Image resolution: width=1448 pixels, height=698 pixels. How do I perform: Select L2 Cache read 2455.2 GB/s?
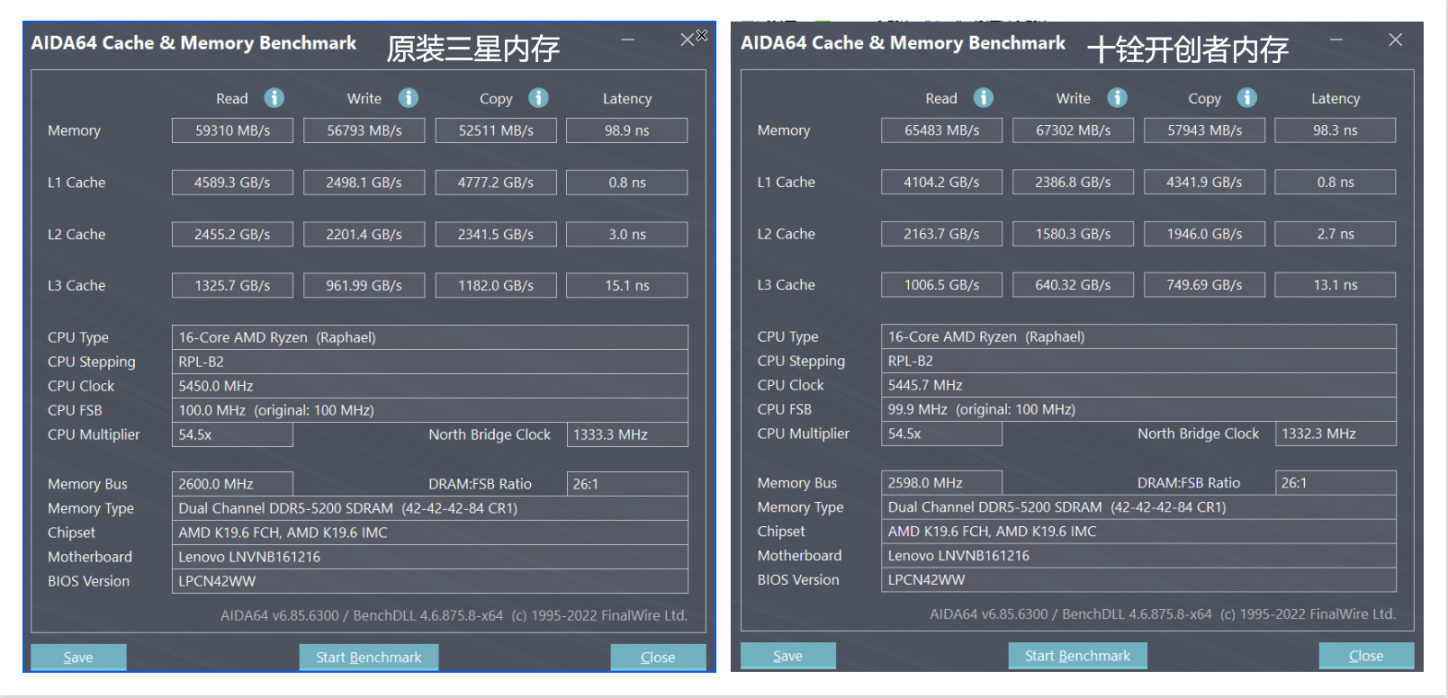(232, 234)
